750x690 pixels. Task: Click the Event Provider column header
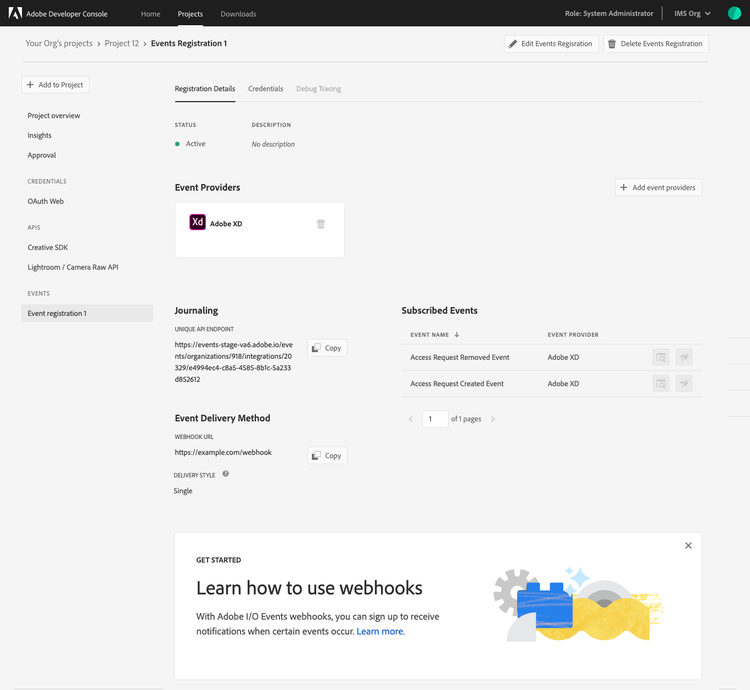point(573,335)
